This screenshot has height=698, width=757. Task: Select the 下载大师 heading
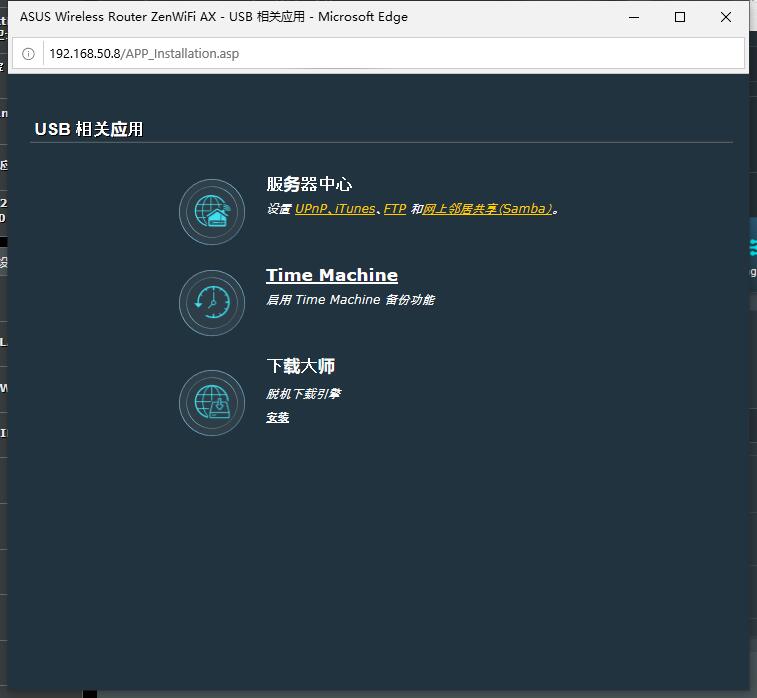click(300, 365)
